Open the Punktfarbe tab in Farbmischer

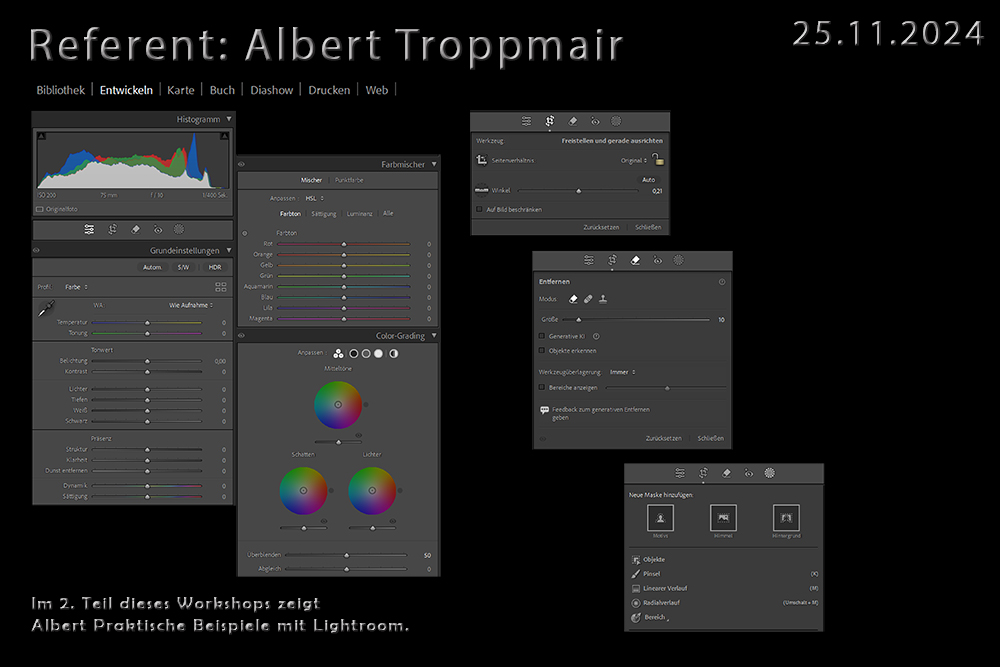coord(349,180)
